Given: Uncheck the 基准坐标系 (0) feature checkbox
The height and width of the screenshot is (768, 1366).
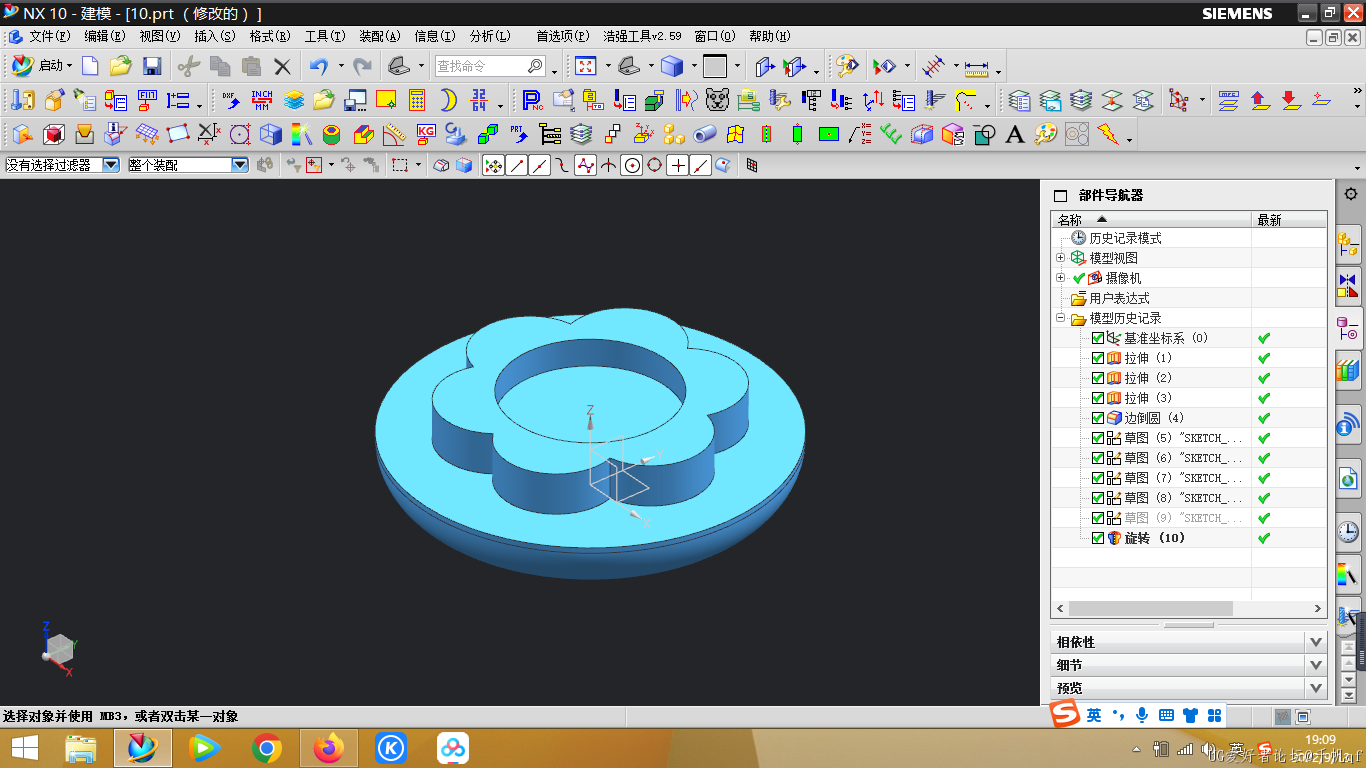Looking at the screenshot, I should pos(1098,338).
